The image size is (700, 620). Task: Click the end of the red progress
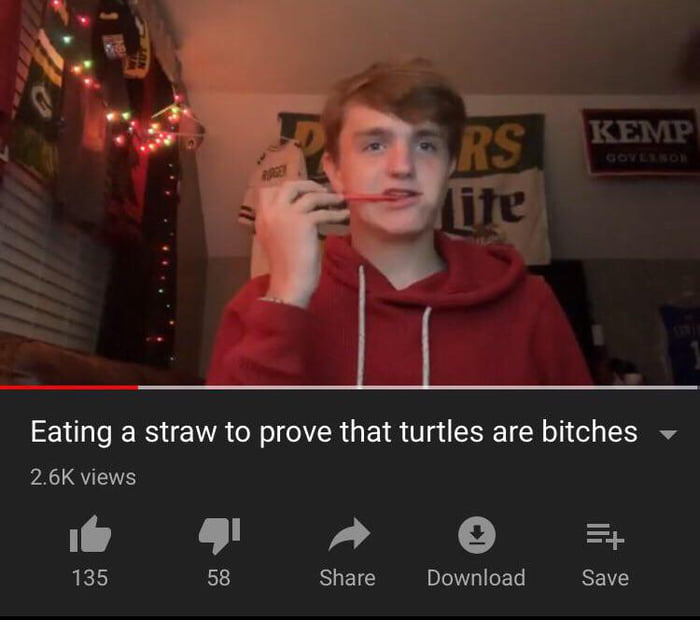[138, 387]
